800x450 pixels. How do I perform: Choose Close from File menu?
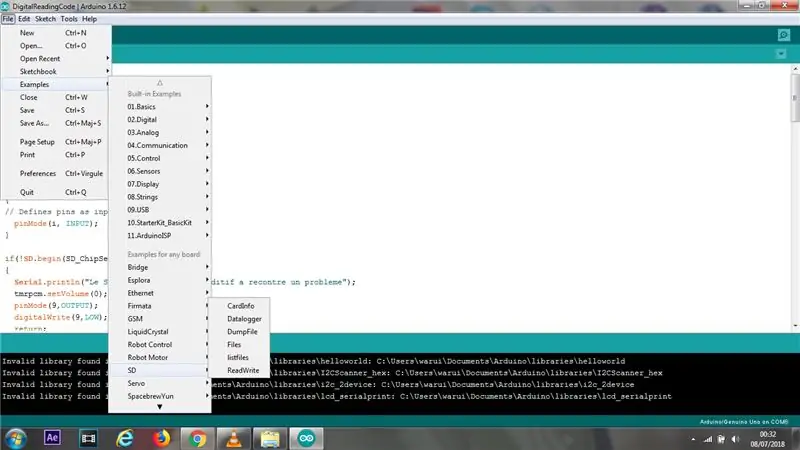pyautogui.click(x=56, y=97)
